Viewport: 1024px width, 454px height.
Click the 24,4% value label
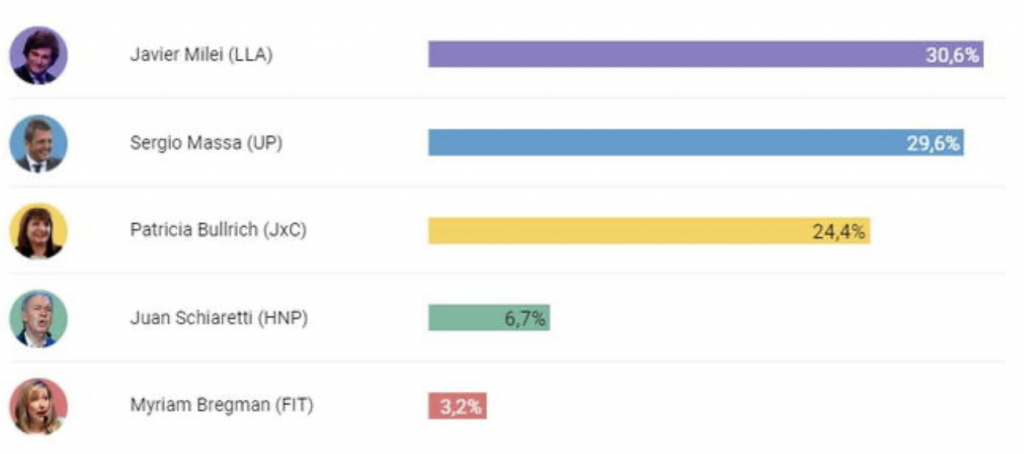click(x=839, y=232)
